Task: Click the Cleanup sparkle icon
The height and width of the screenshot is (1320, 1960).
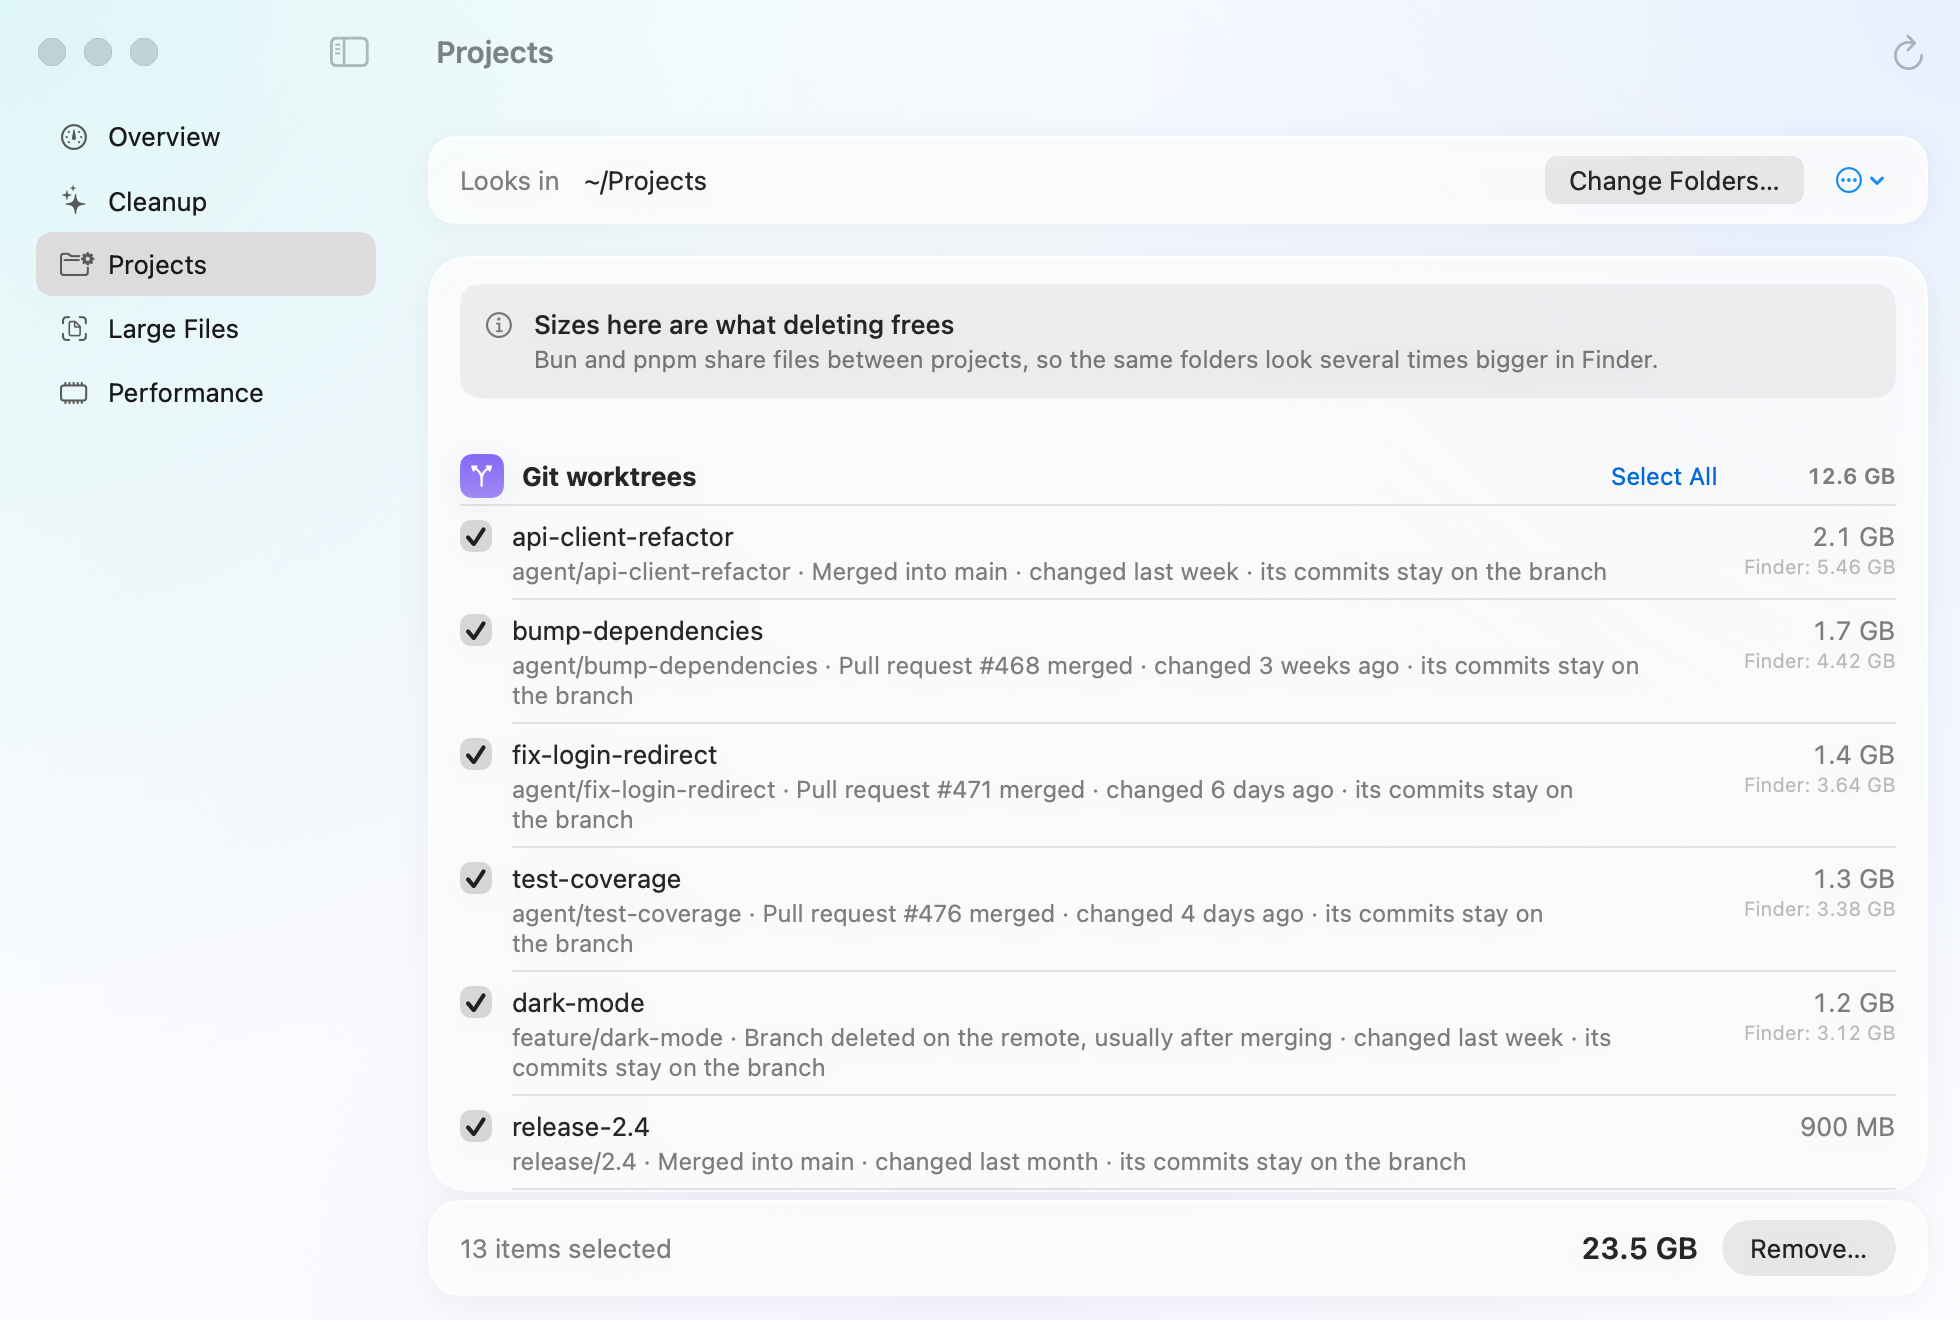Action: pos(74,201)
